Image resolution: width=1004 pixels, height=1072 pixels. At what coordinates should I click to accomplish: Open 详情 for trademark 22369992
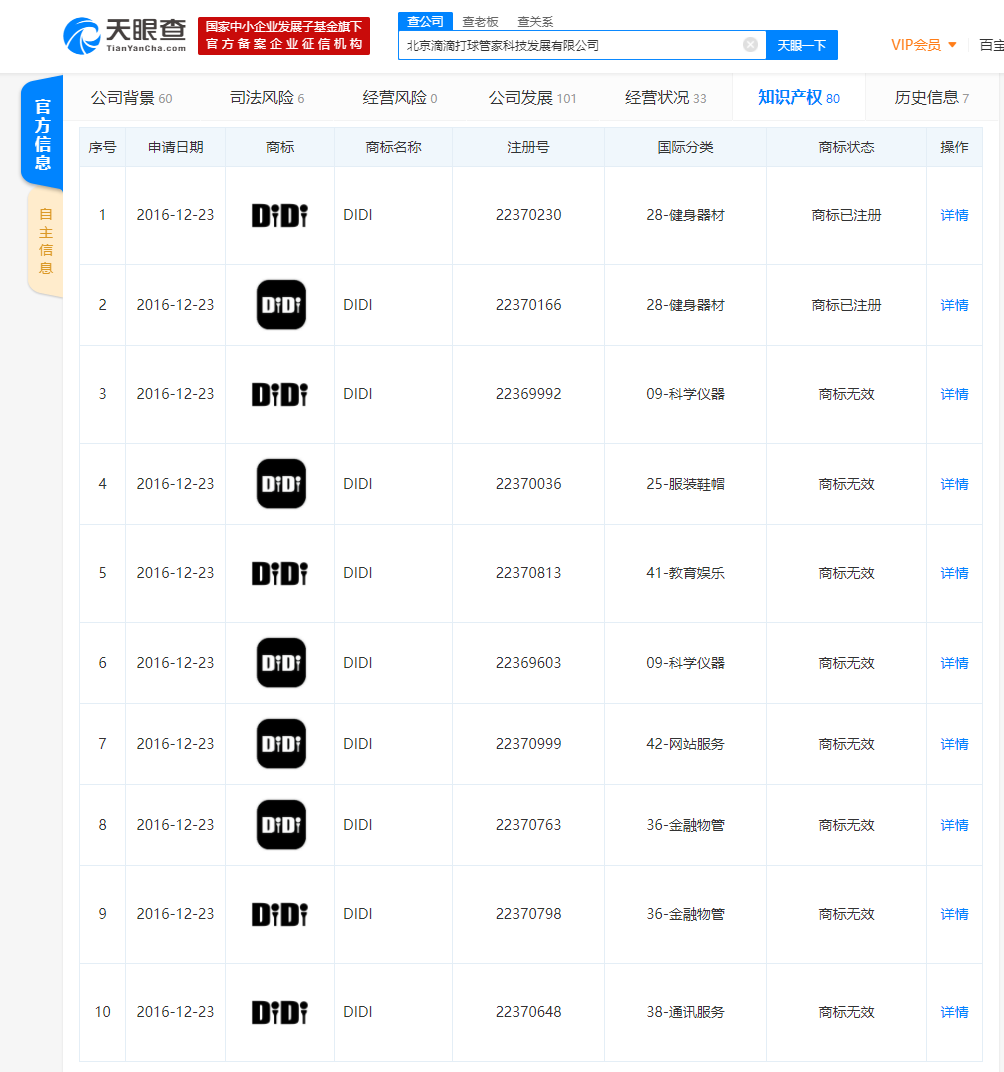(x=954, y=394)
